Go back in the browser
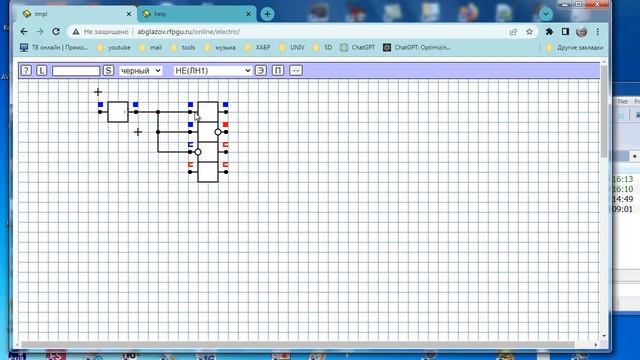Viewport: 640px width, 360px height. pos(24,31)
